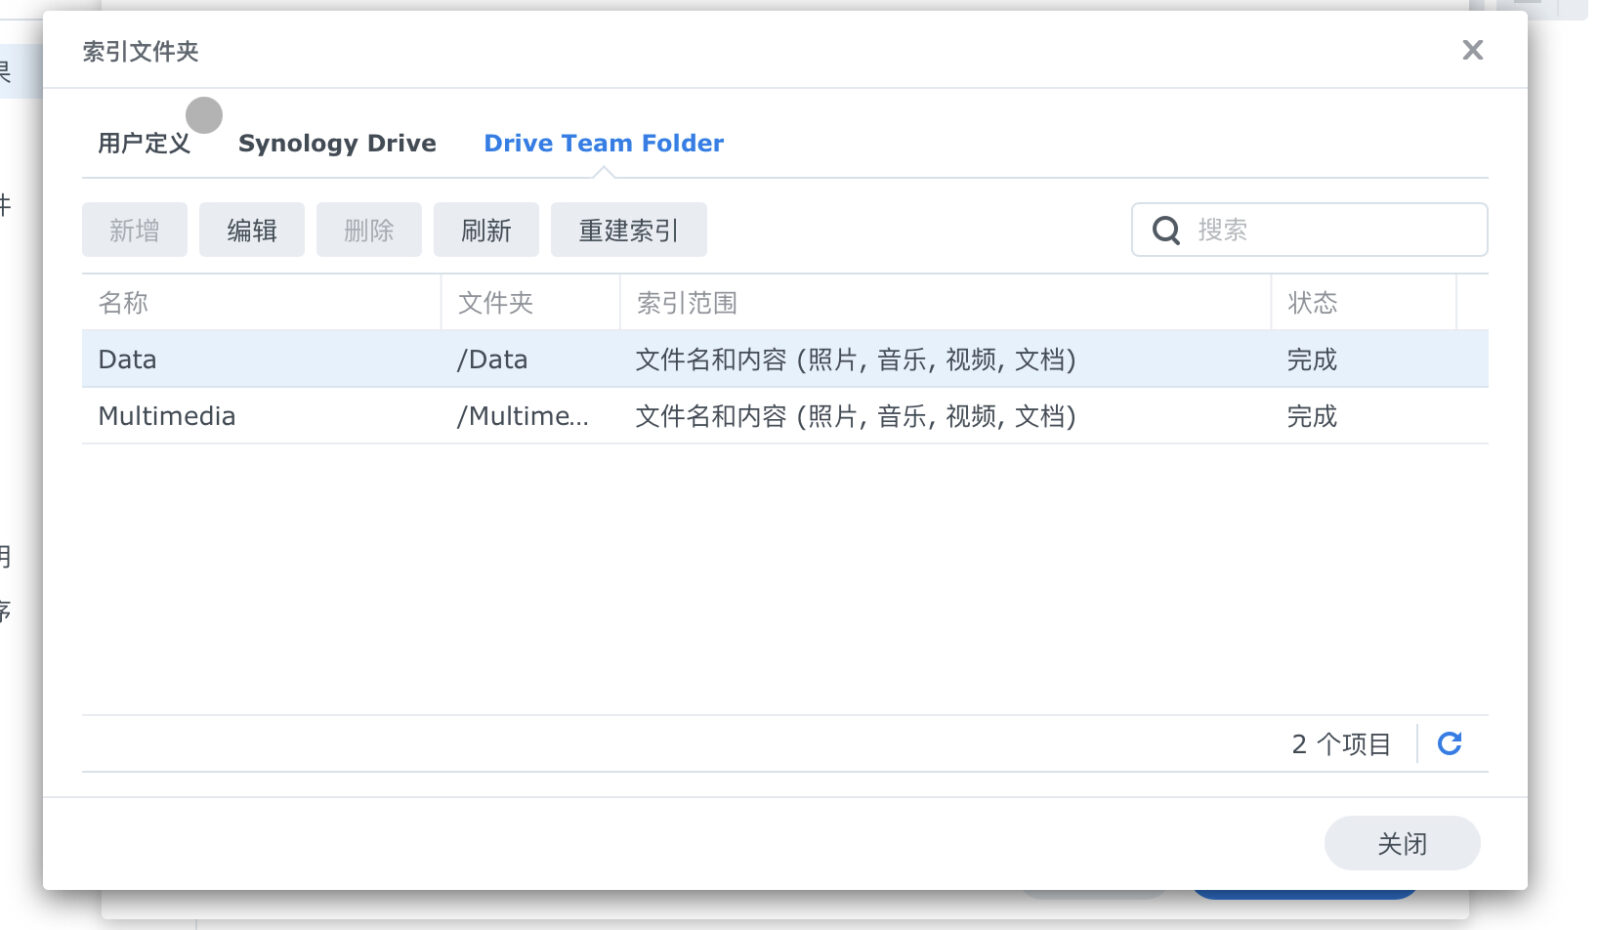The height and width of the screenshot is (930, 1600).
Task: Click the 文件夹 column header
Action: [496, 302]
